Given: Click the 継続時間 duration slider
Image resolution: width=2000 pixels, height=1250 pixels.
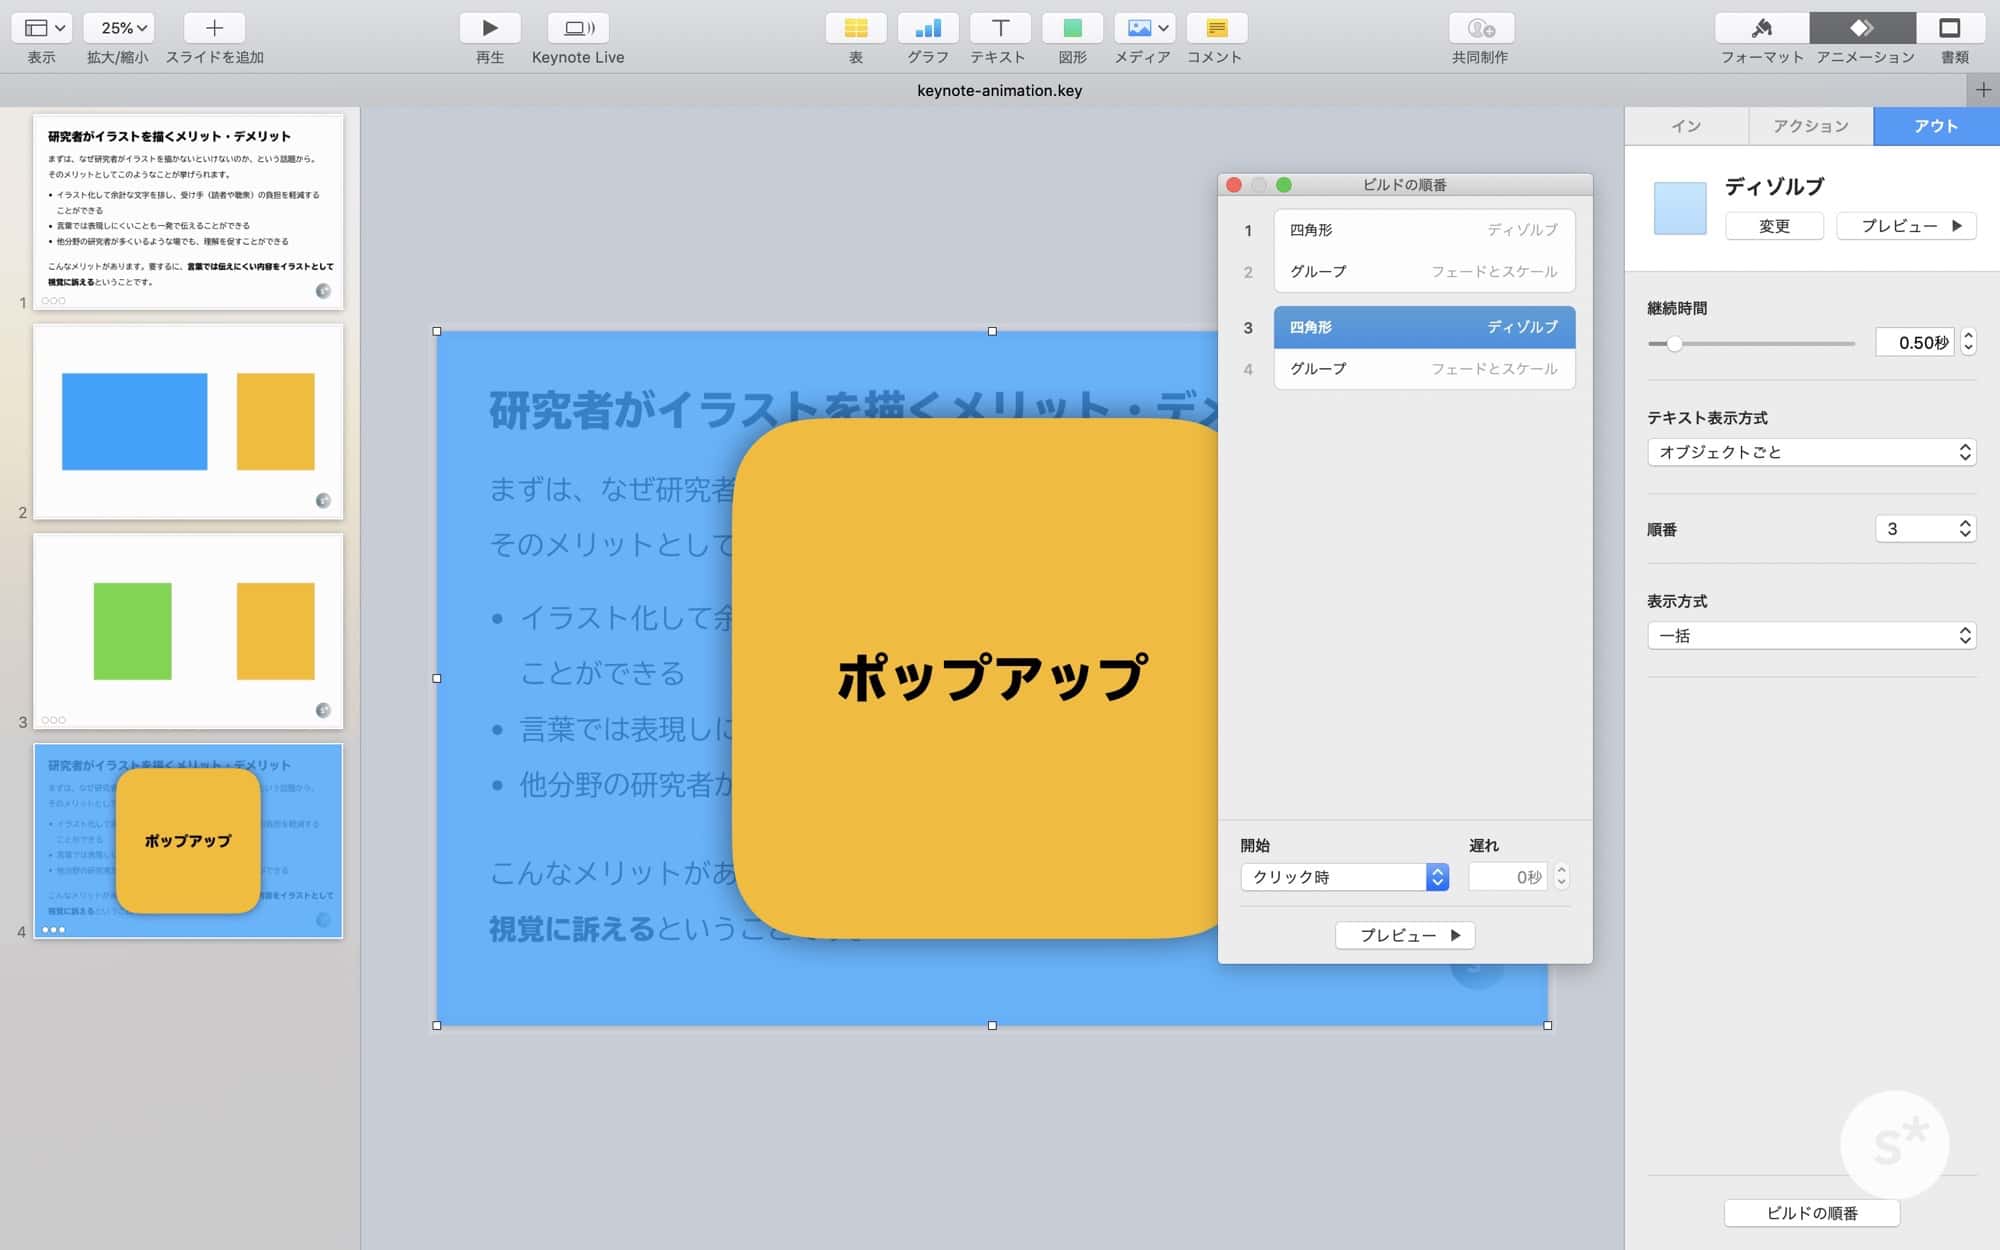Looking at the screenshot, I should point(1750,343).
